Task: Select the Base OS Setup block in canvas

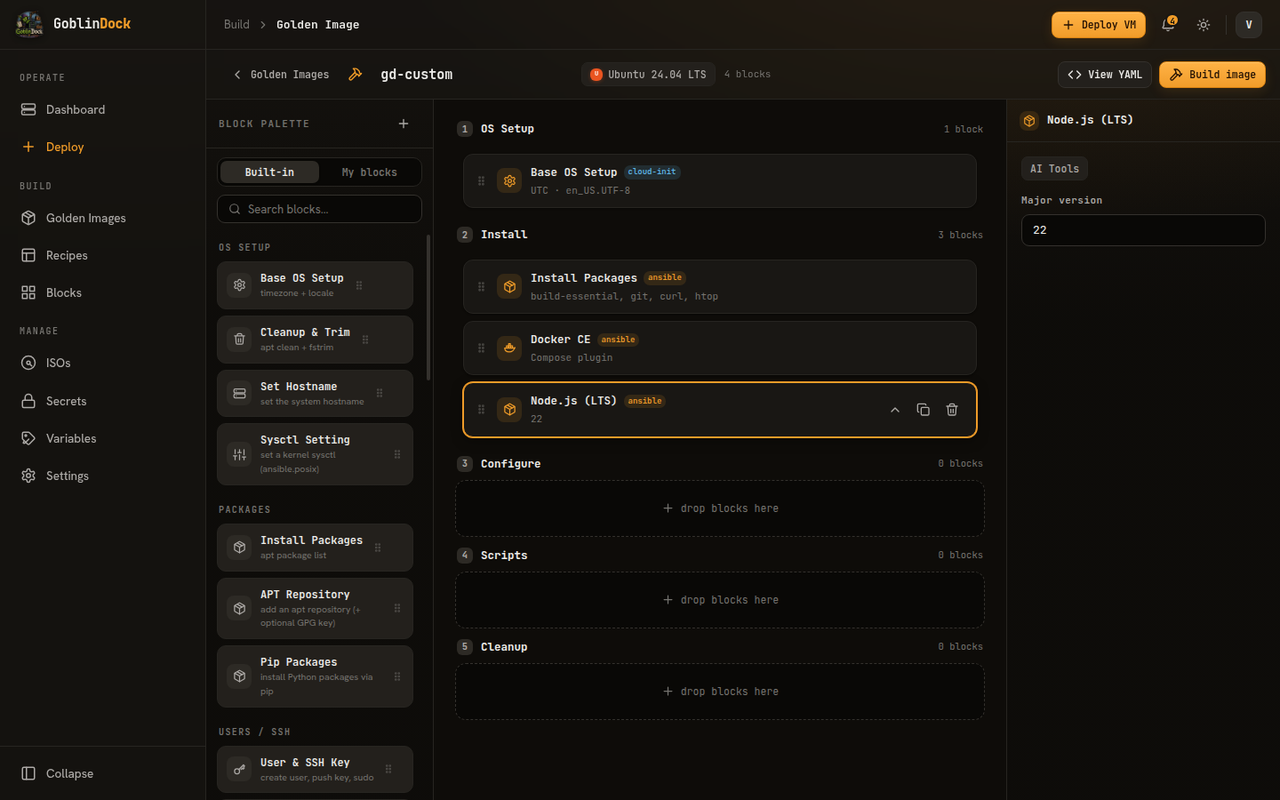Action: 720,181
